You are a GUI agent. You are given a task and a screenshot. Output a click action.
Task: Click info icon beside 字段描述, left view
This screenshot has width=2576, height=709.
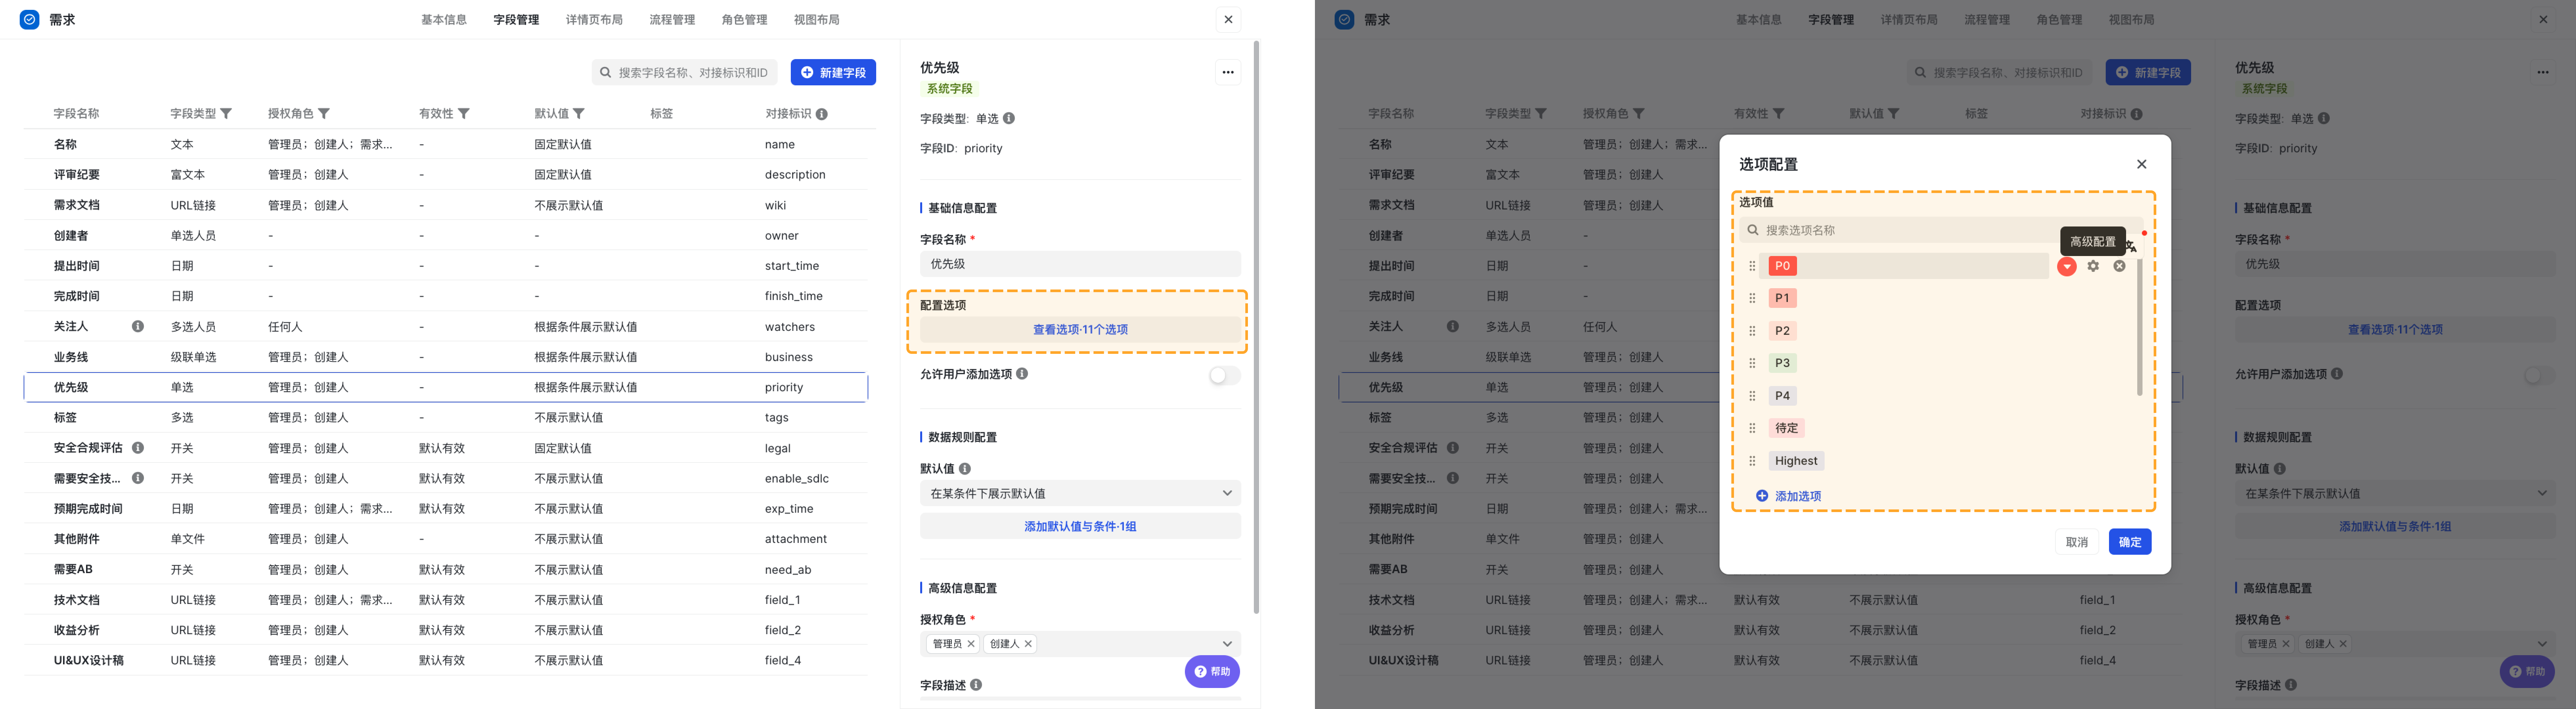coord(976,685)
